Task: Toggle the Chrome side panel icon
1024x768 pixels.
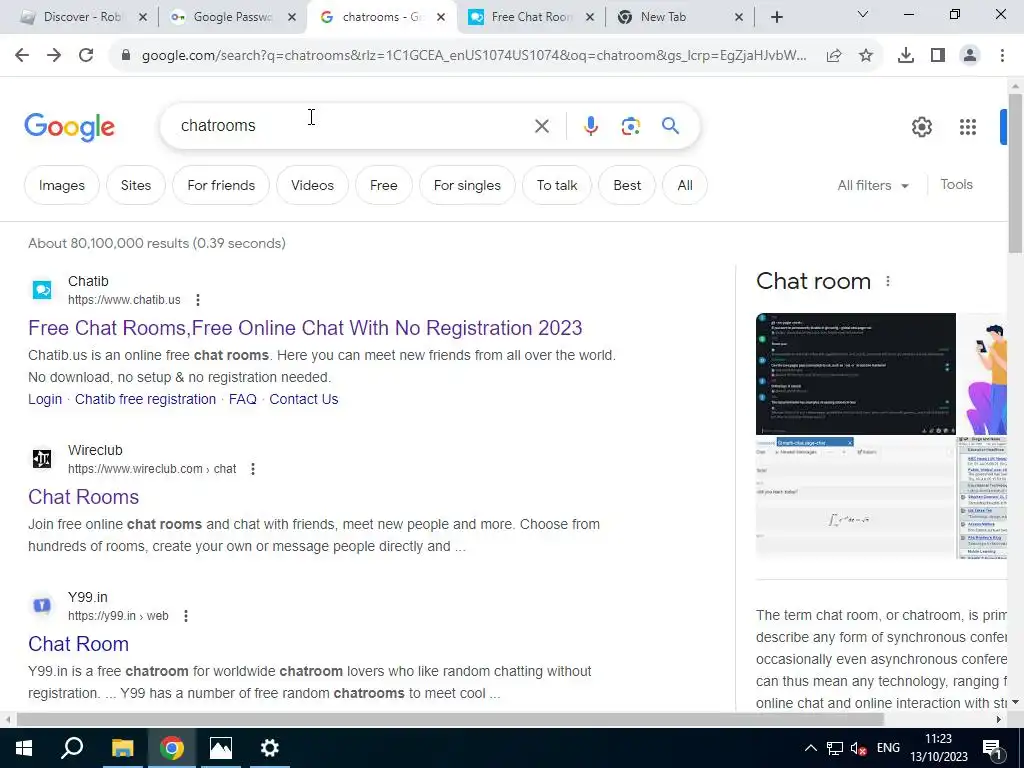Action: point(938,56)
